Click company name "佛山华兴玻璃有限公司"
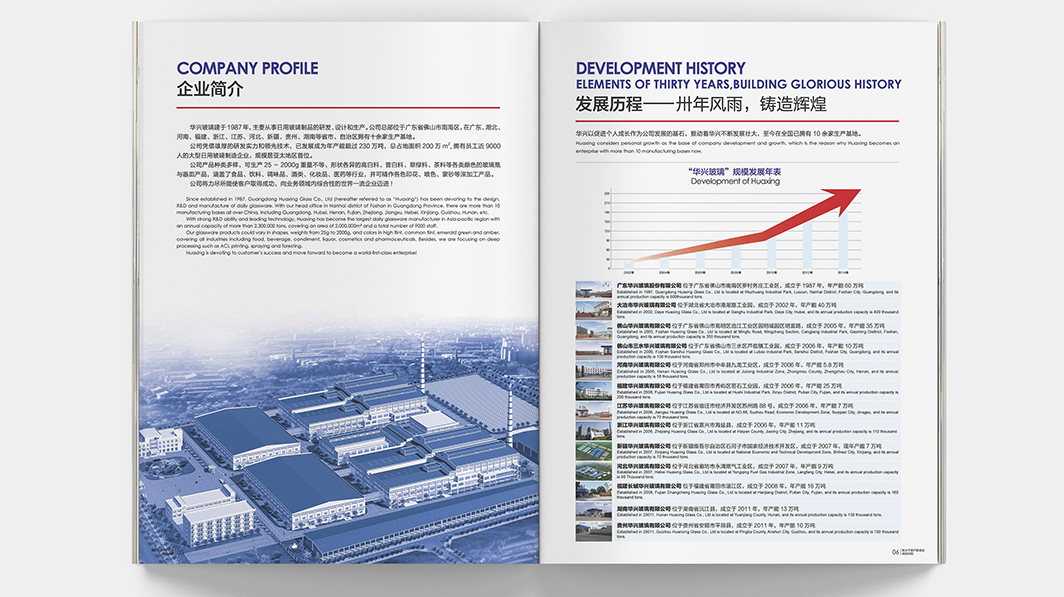 pyautogui.click(x=643, y=326)
